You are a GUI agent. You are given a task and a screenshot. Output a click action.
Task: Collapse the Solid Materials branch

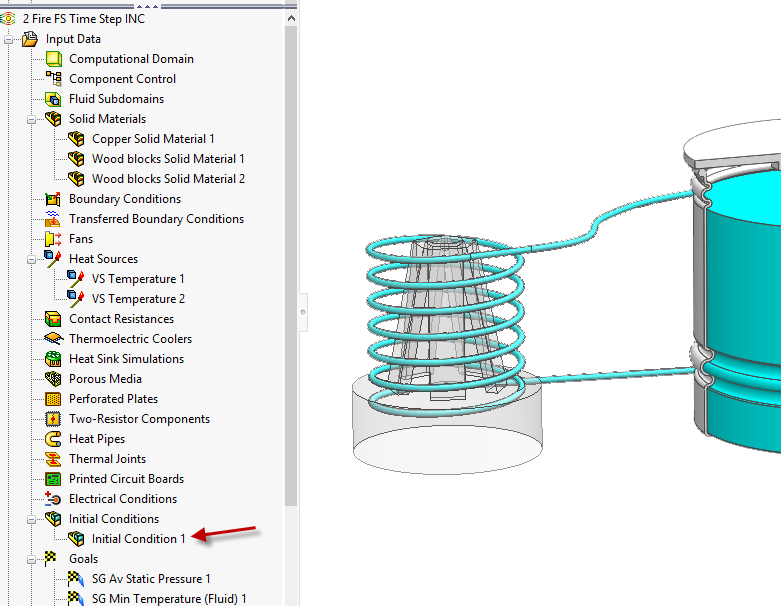tap(31, 120)
